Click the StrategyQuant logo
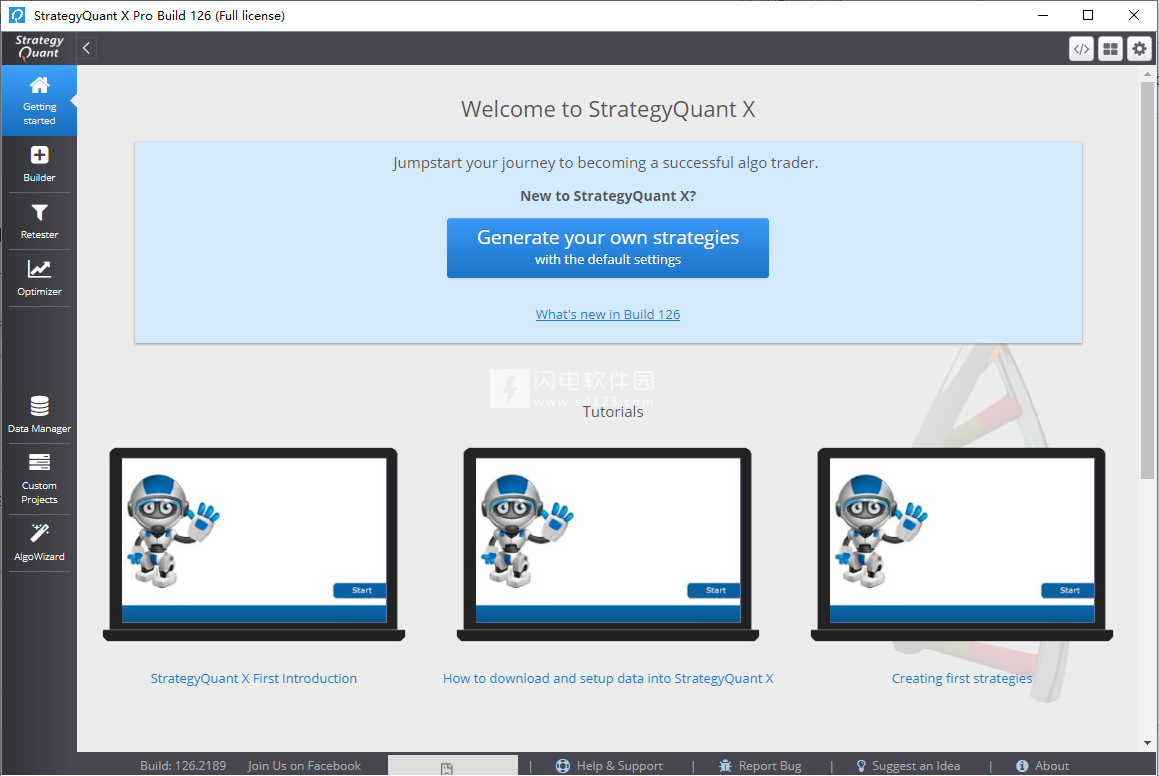 click(x=39, y=47)
